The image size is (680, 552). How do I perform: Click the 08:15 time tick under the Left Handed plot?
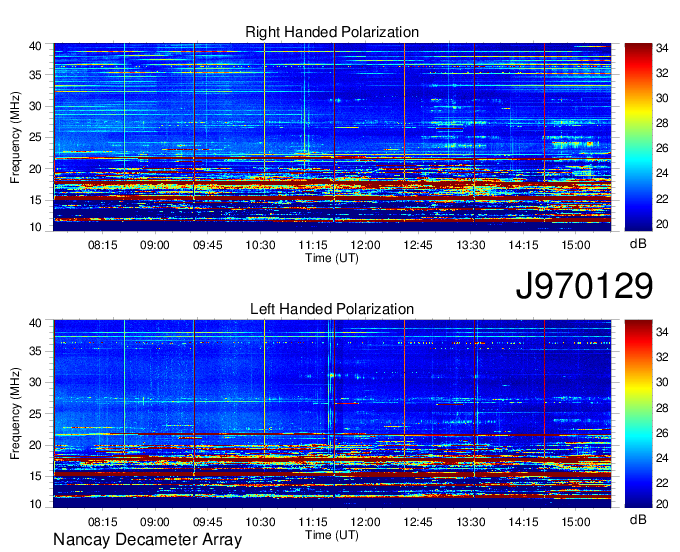pos(103,522)
